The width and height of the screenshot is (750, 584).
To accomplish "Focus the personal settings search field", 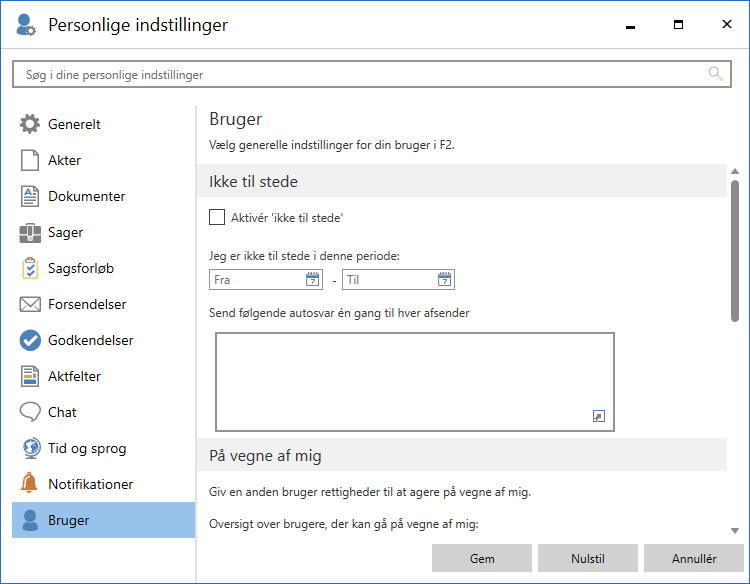I will [x=372, y=74].
